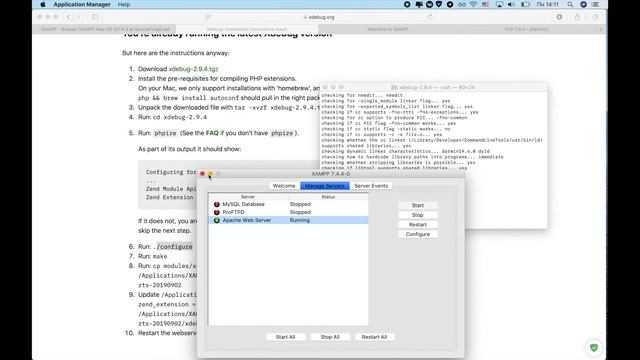The image size is (640, 360).
Task: Click the green shield icon on the page
Action: 594,348
